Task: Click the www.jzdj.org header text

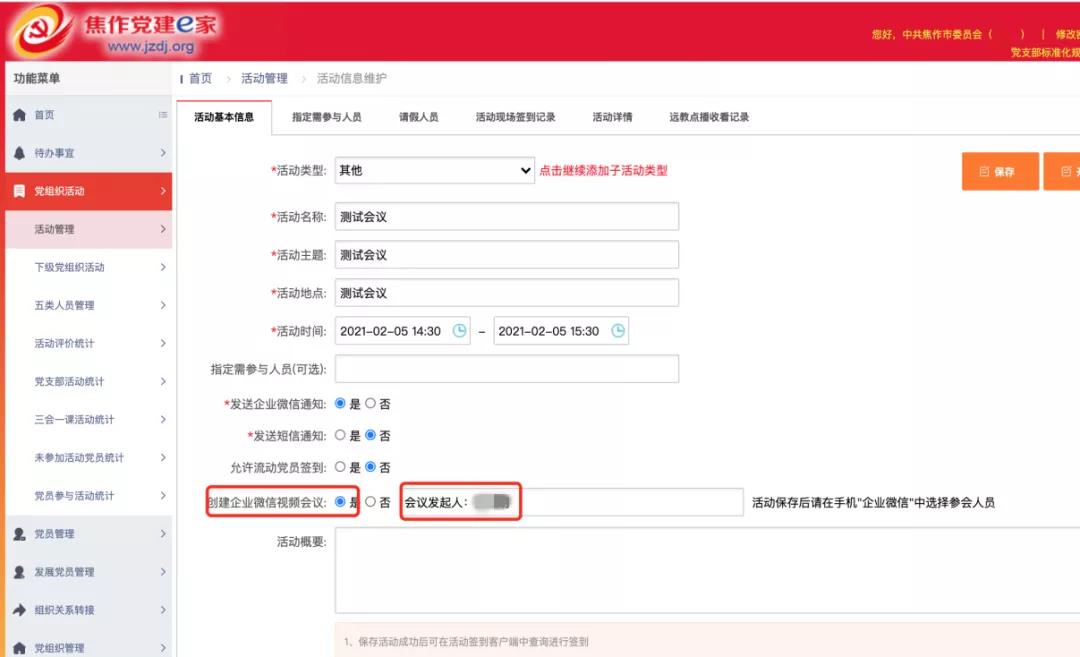Action: (151, 47)
